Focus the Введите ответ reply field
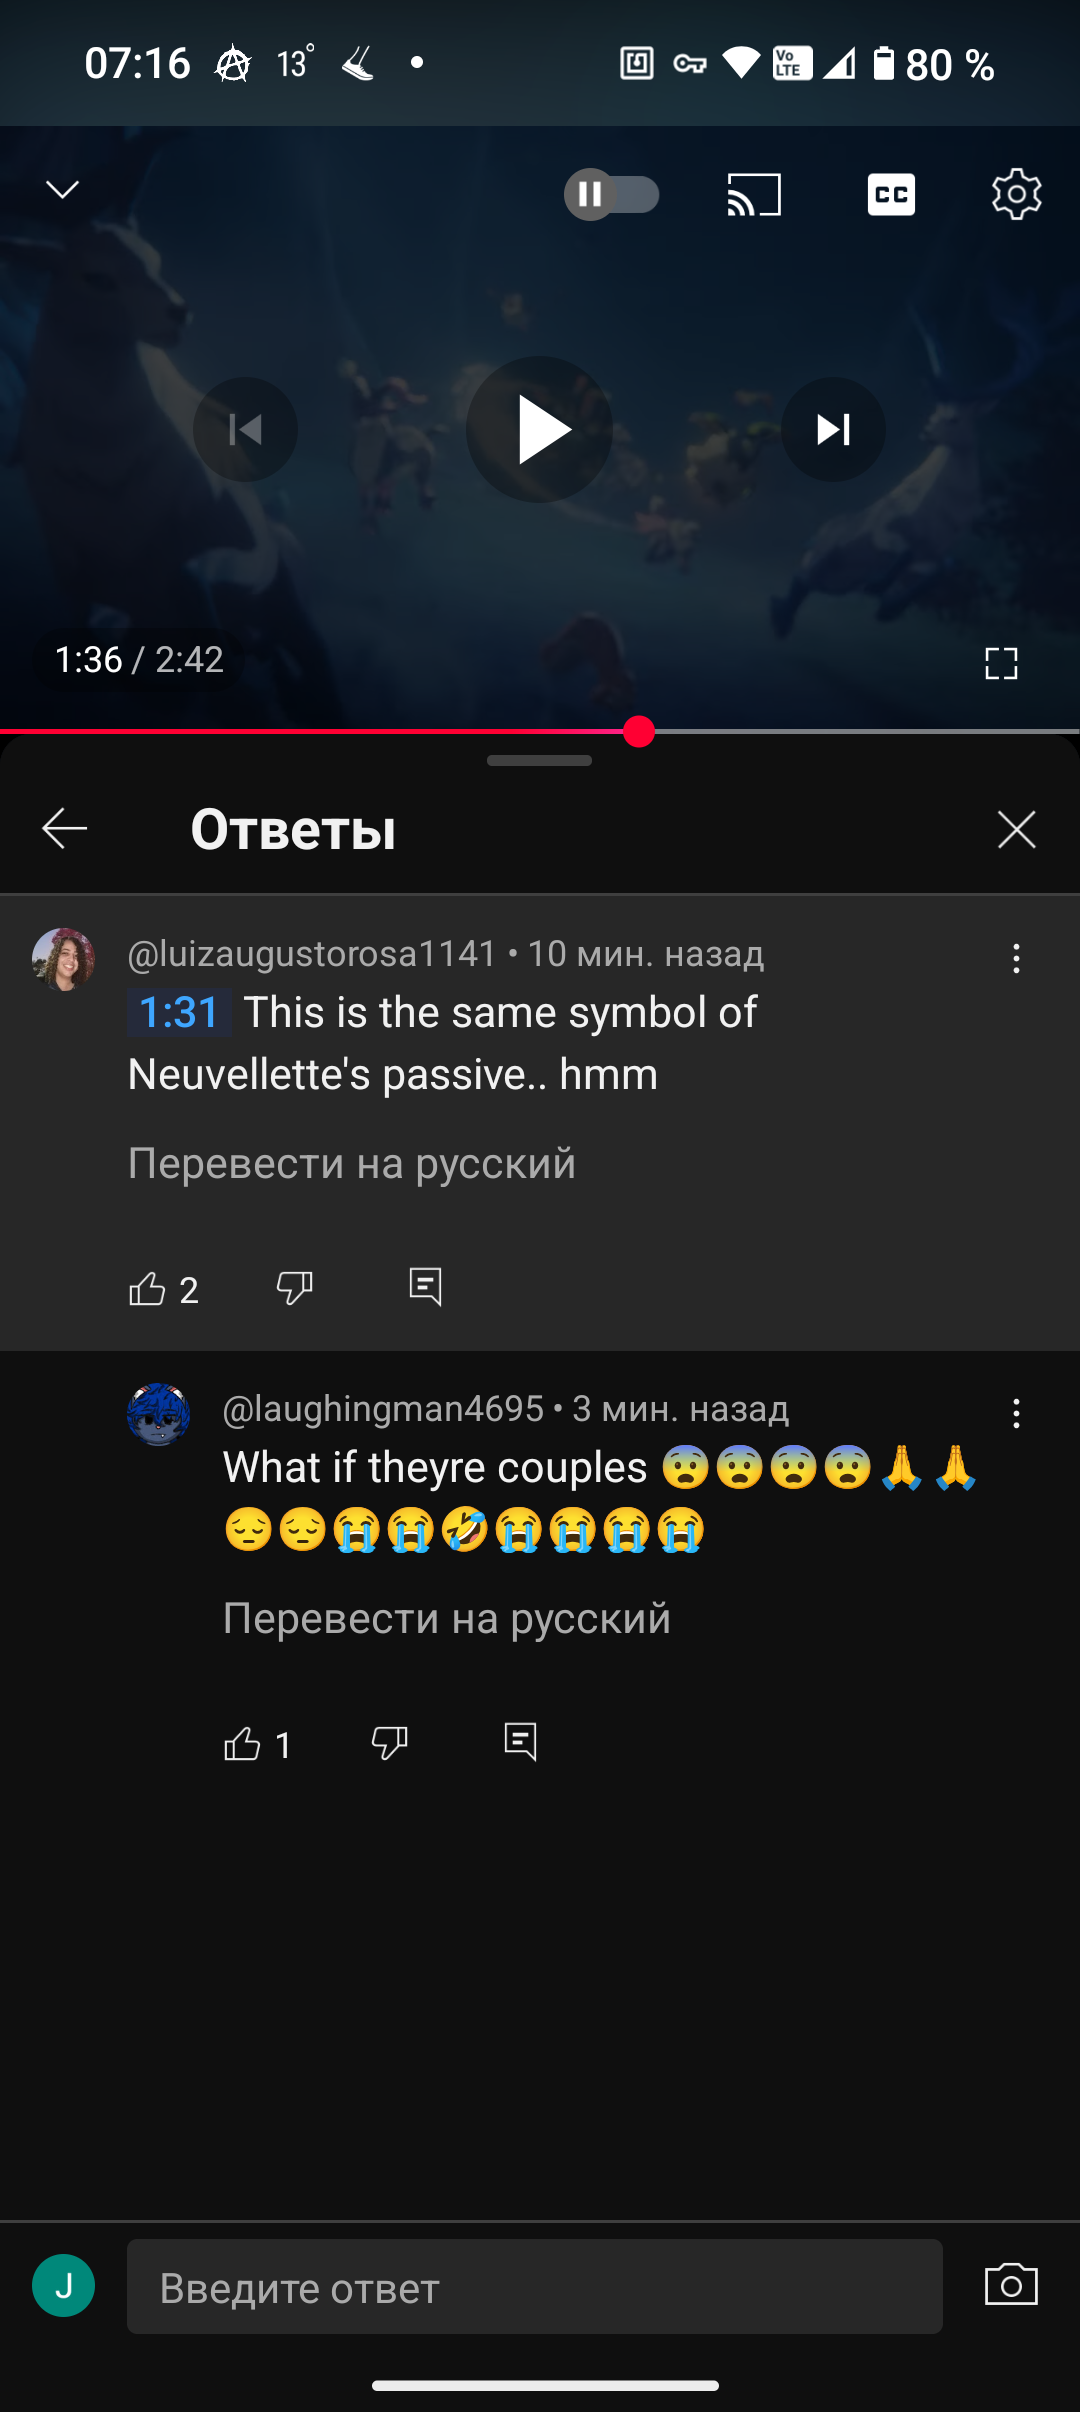 (x=535, y=2287)
